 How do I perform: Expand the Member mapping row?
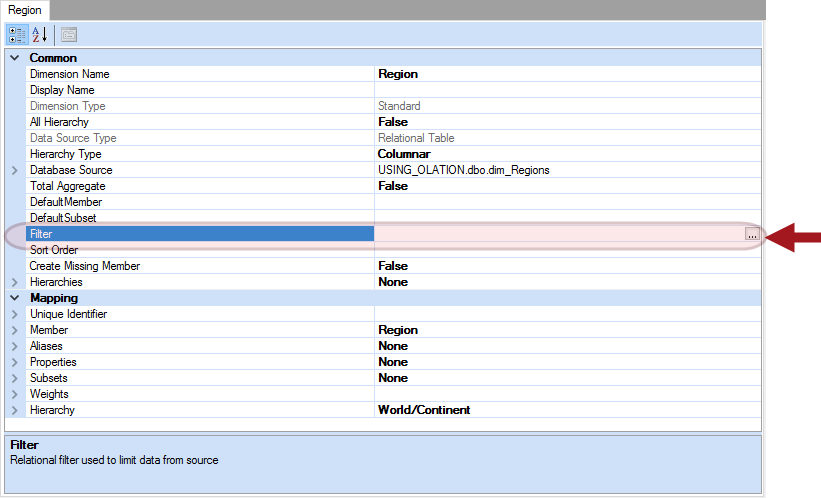click(x=14, y=330)
